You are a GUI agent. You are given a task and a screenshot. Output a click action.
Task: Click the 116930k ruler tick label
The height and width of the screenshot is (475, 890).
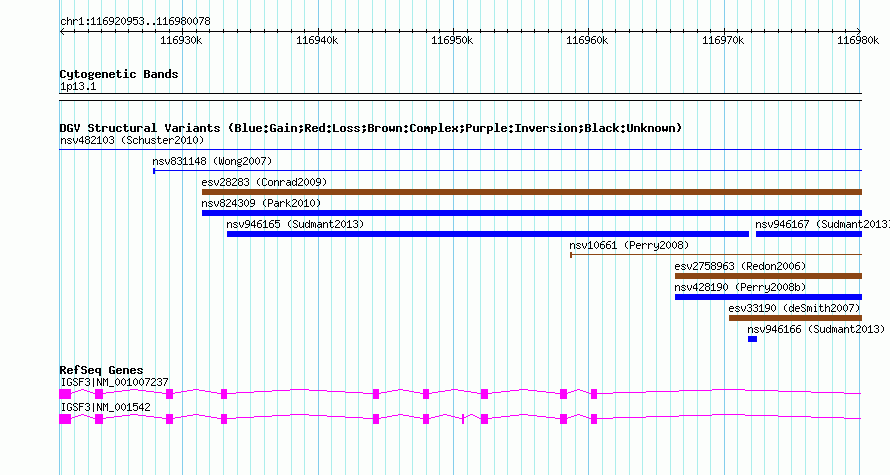click(x=181, y=40)
